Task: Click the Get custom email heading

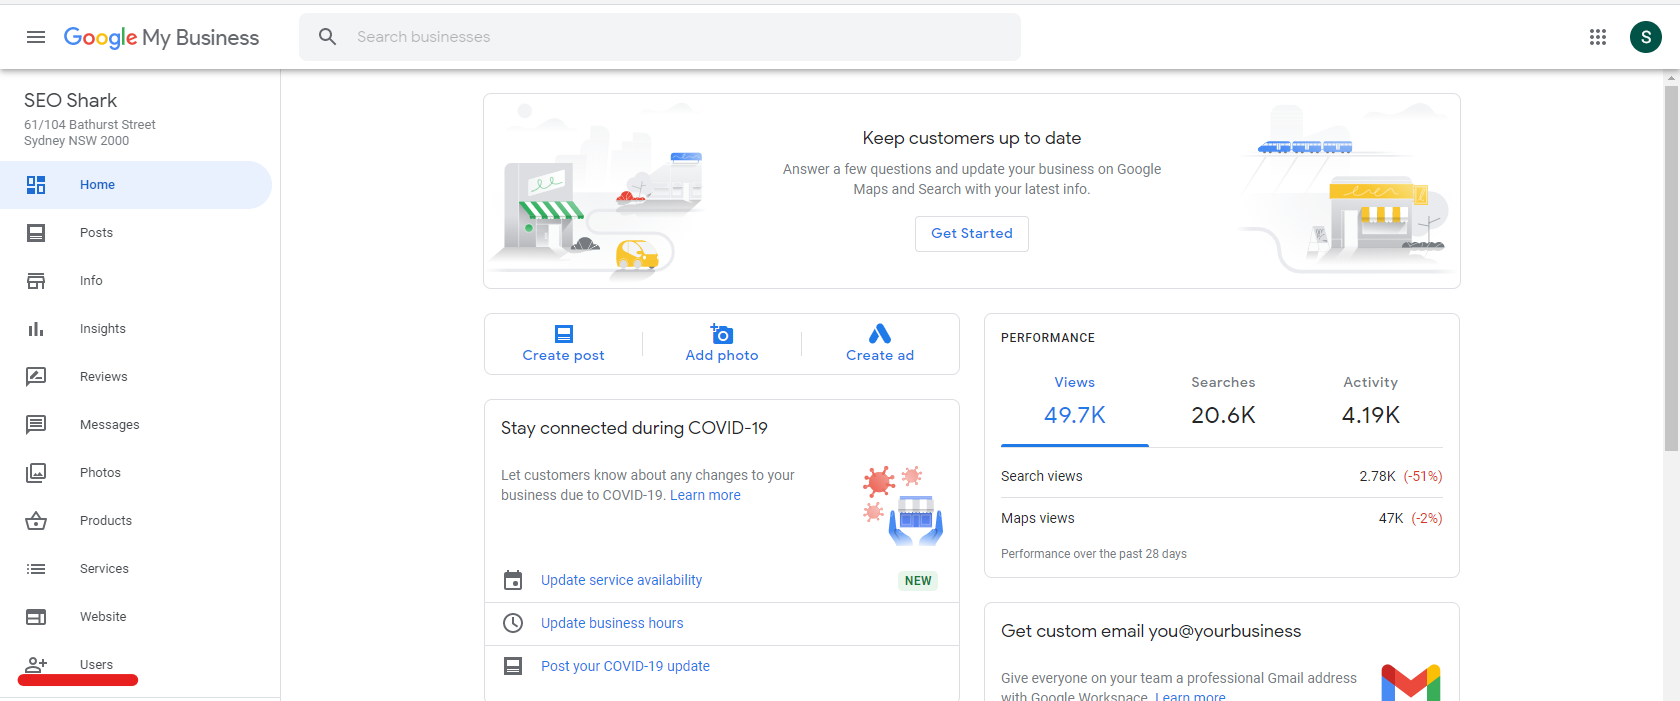Action: (x=1151, y=631)
